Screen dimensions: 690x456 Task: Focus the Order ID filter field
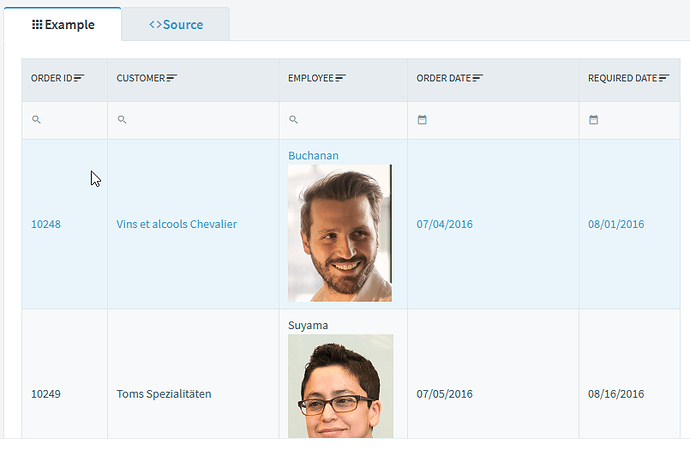(65, 121)
